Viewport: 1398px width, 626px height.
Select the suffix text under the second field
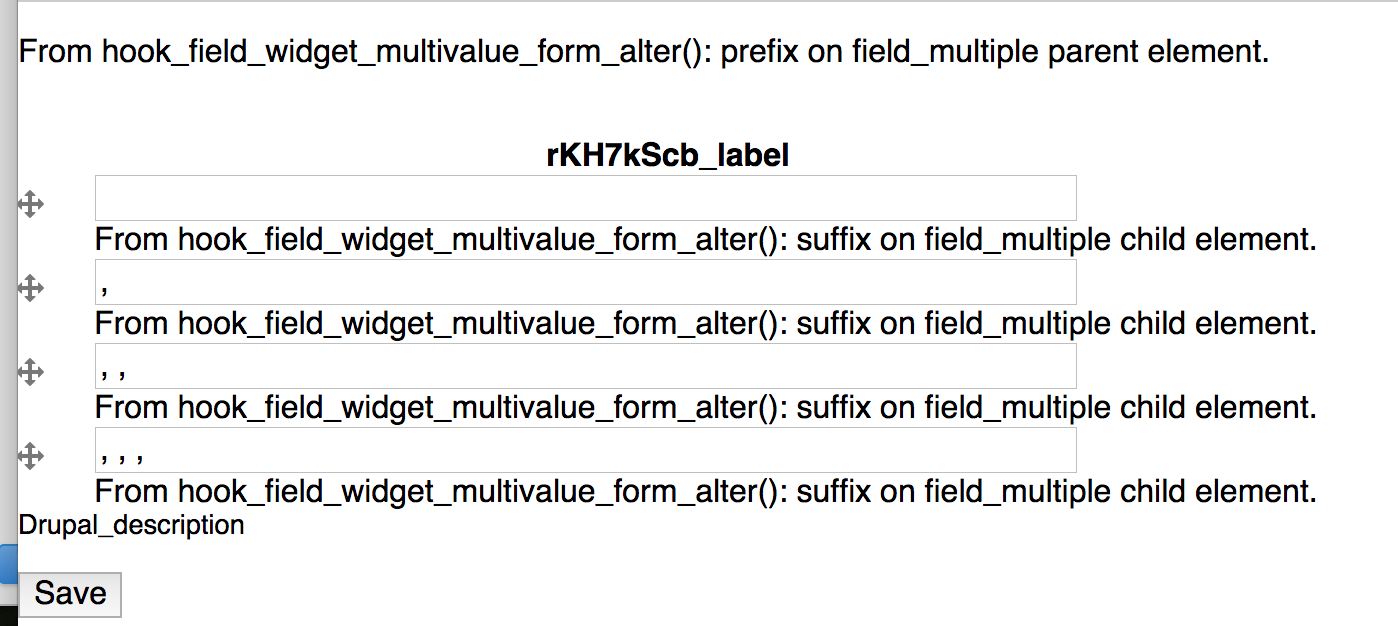704,324
